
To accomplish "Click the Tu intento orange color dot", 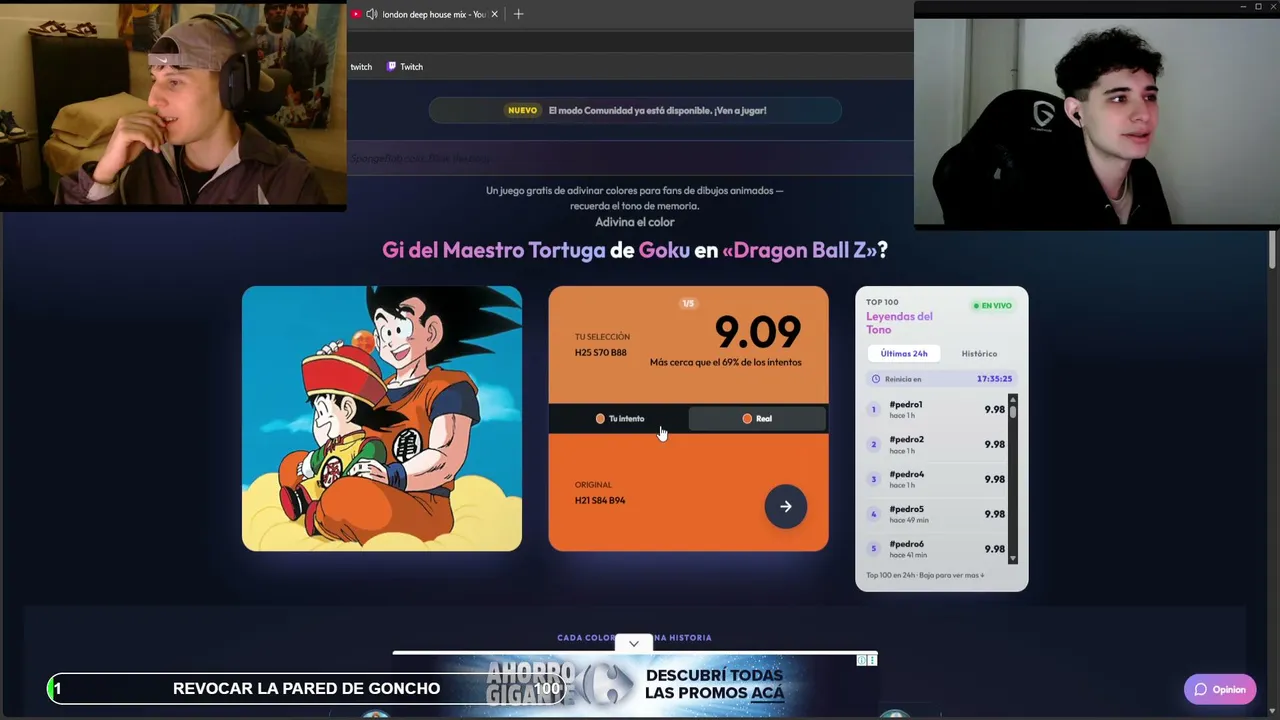I will (600, 419).
